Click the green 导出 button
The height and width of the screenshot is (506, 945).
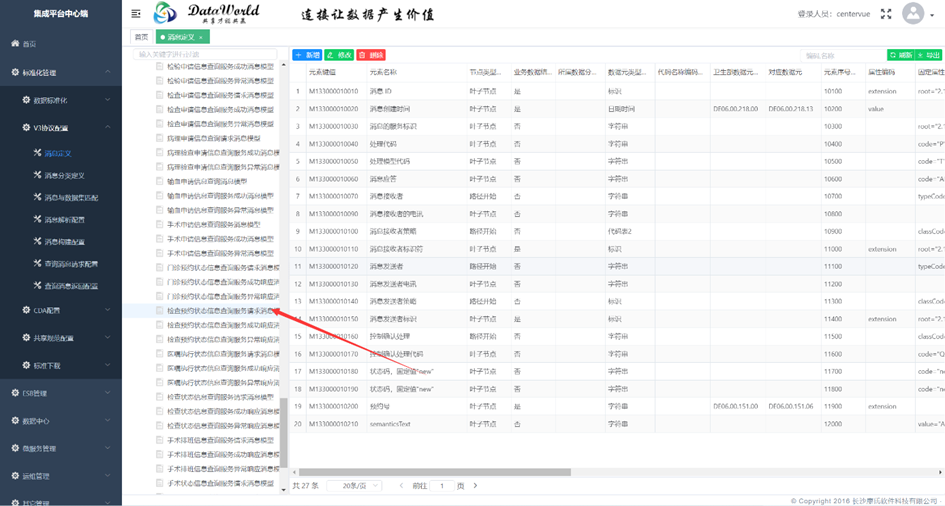point(929,55)
